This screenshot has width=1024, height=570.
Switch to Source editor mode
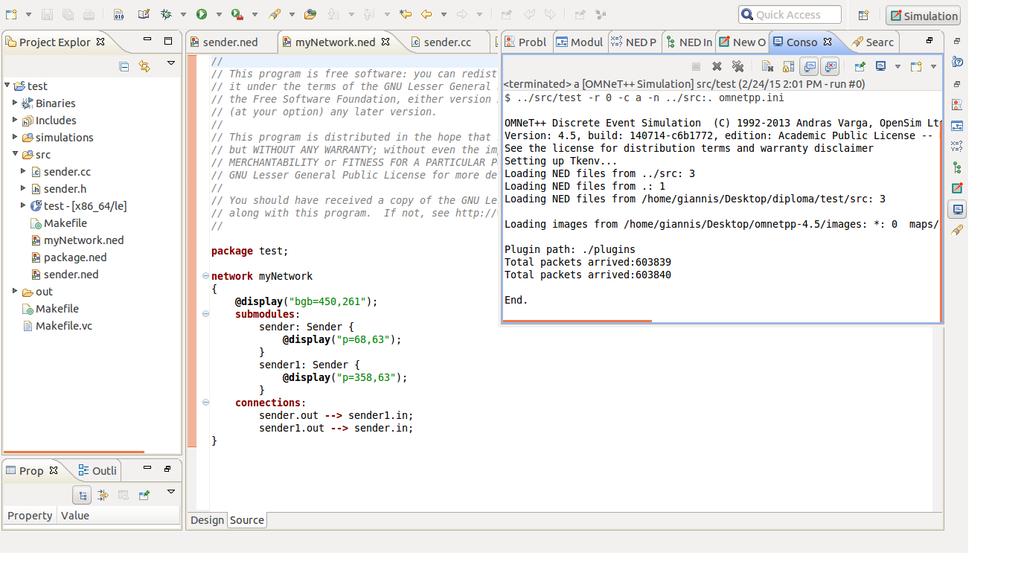247,520
